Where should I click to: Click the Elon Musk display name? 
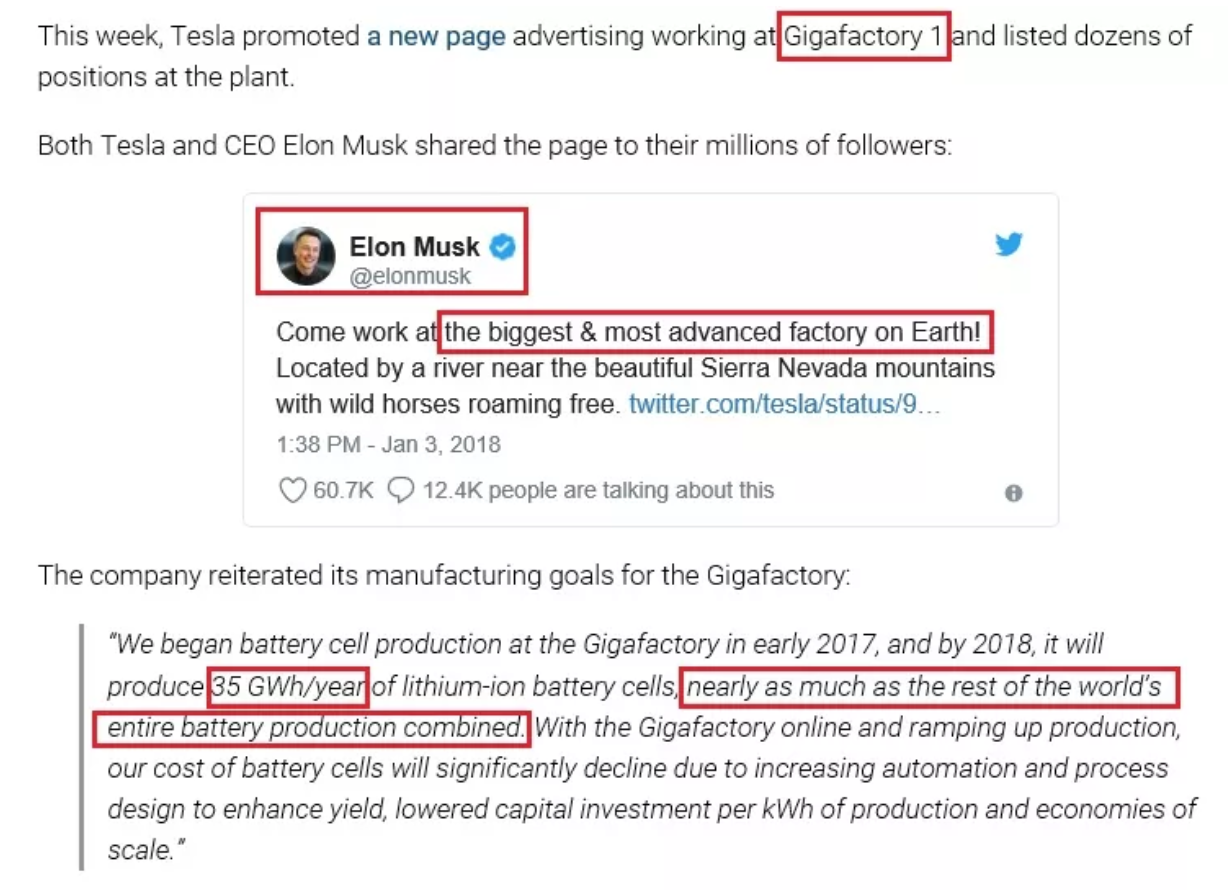click(415, 247)
